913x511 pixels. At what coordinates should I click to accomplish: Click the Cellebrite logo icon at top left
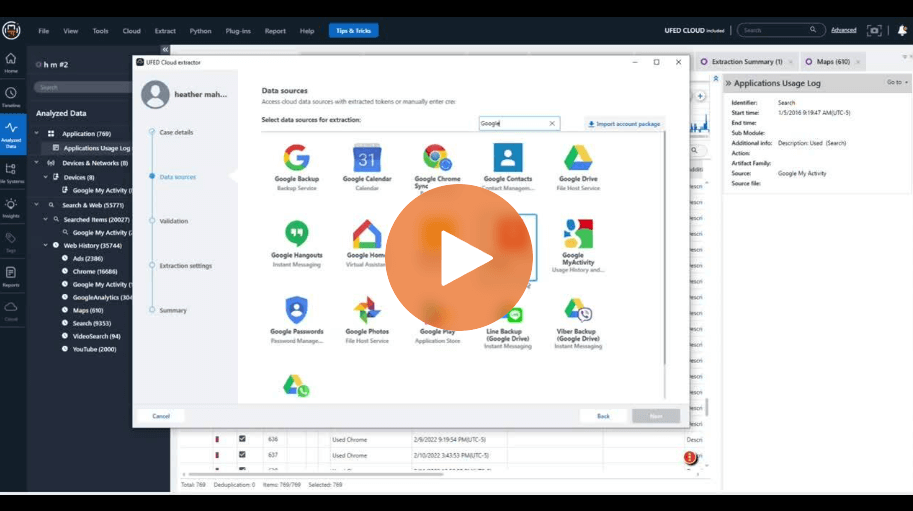click(x=11, y=30)
